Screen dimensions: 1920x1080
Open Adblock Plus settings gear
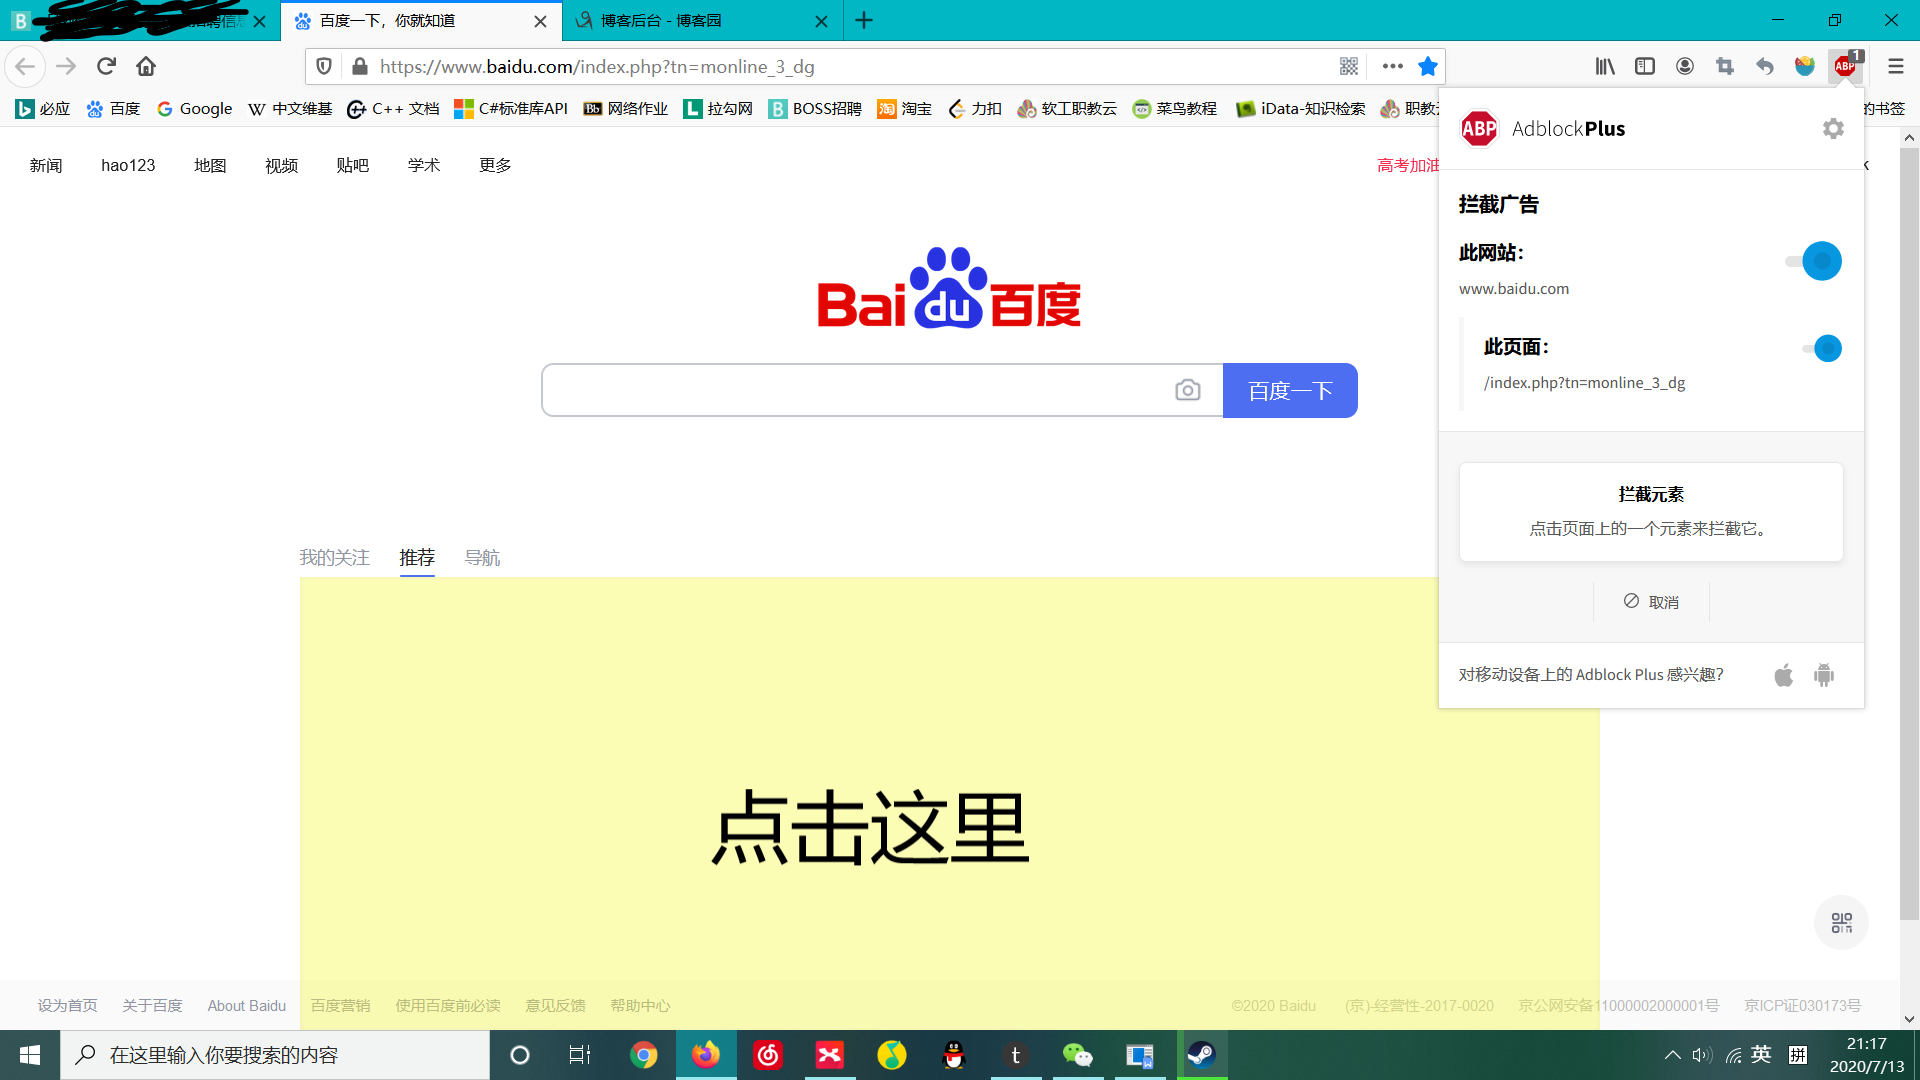click(1832, 129)
